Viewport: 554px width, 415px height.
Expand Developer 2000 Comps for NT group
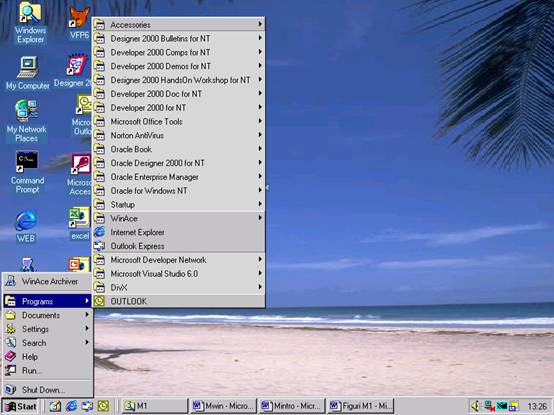click(178, 52)
